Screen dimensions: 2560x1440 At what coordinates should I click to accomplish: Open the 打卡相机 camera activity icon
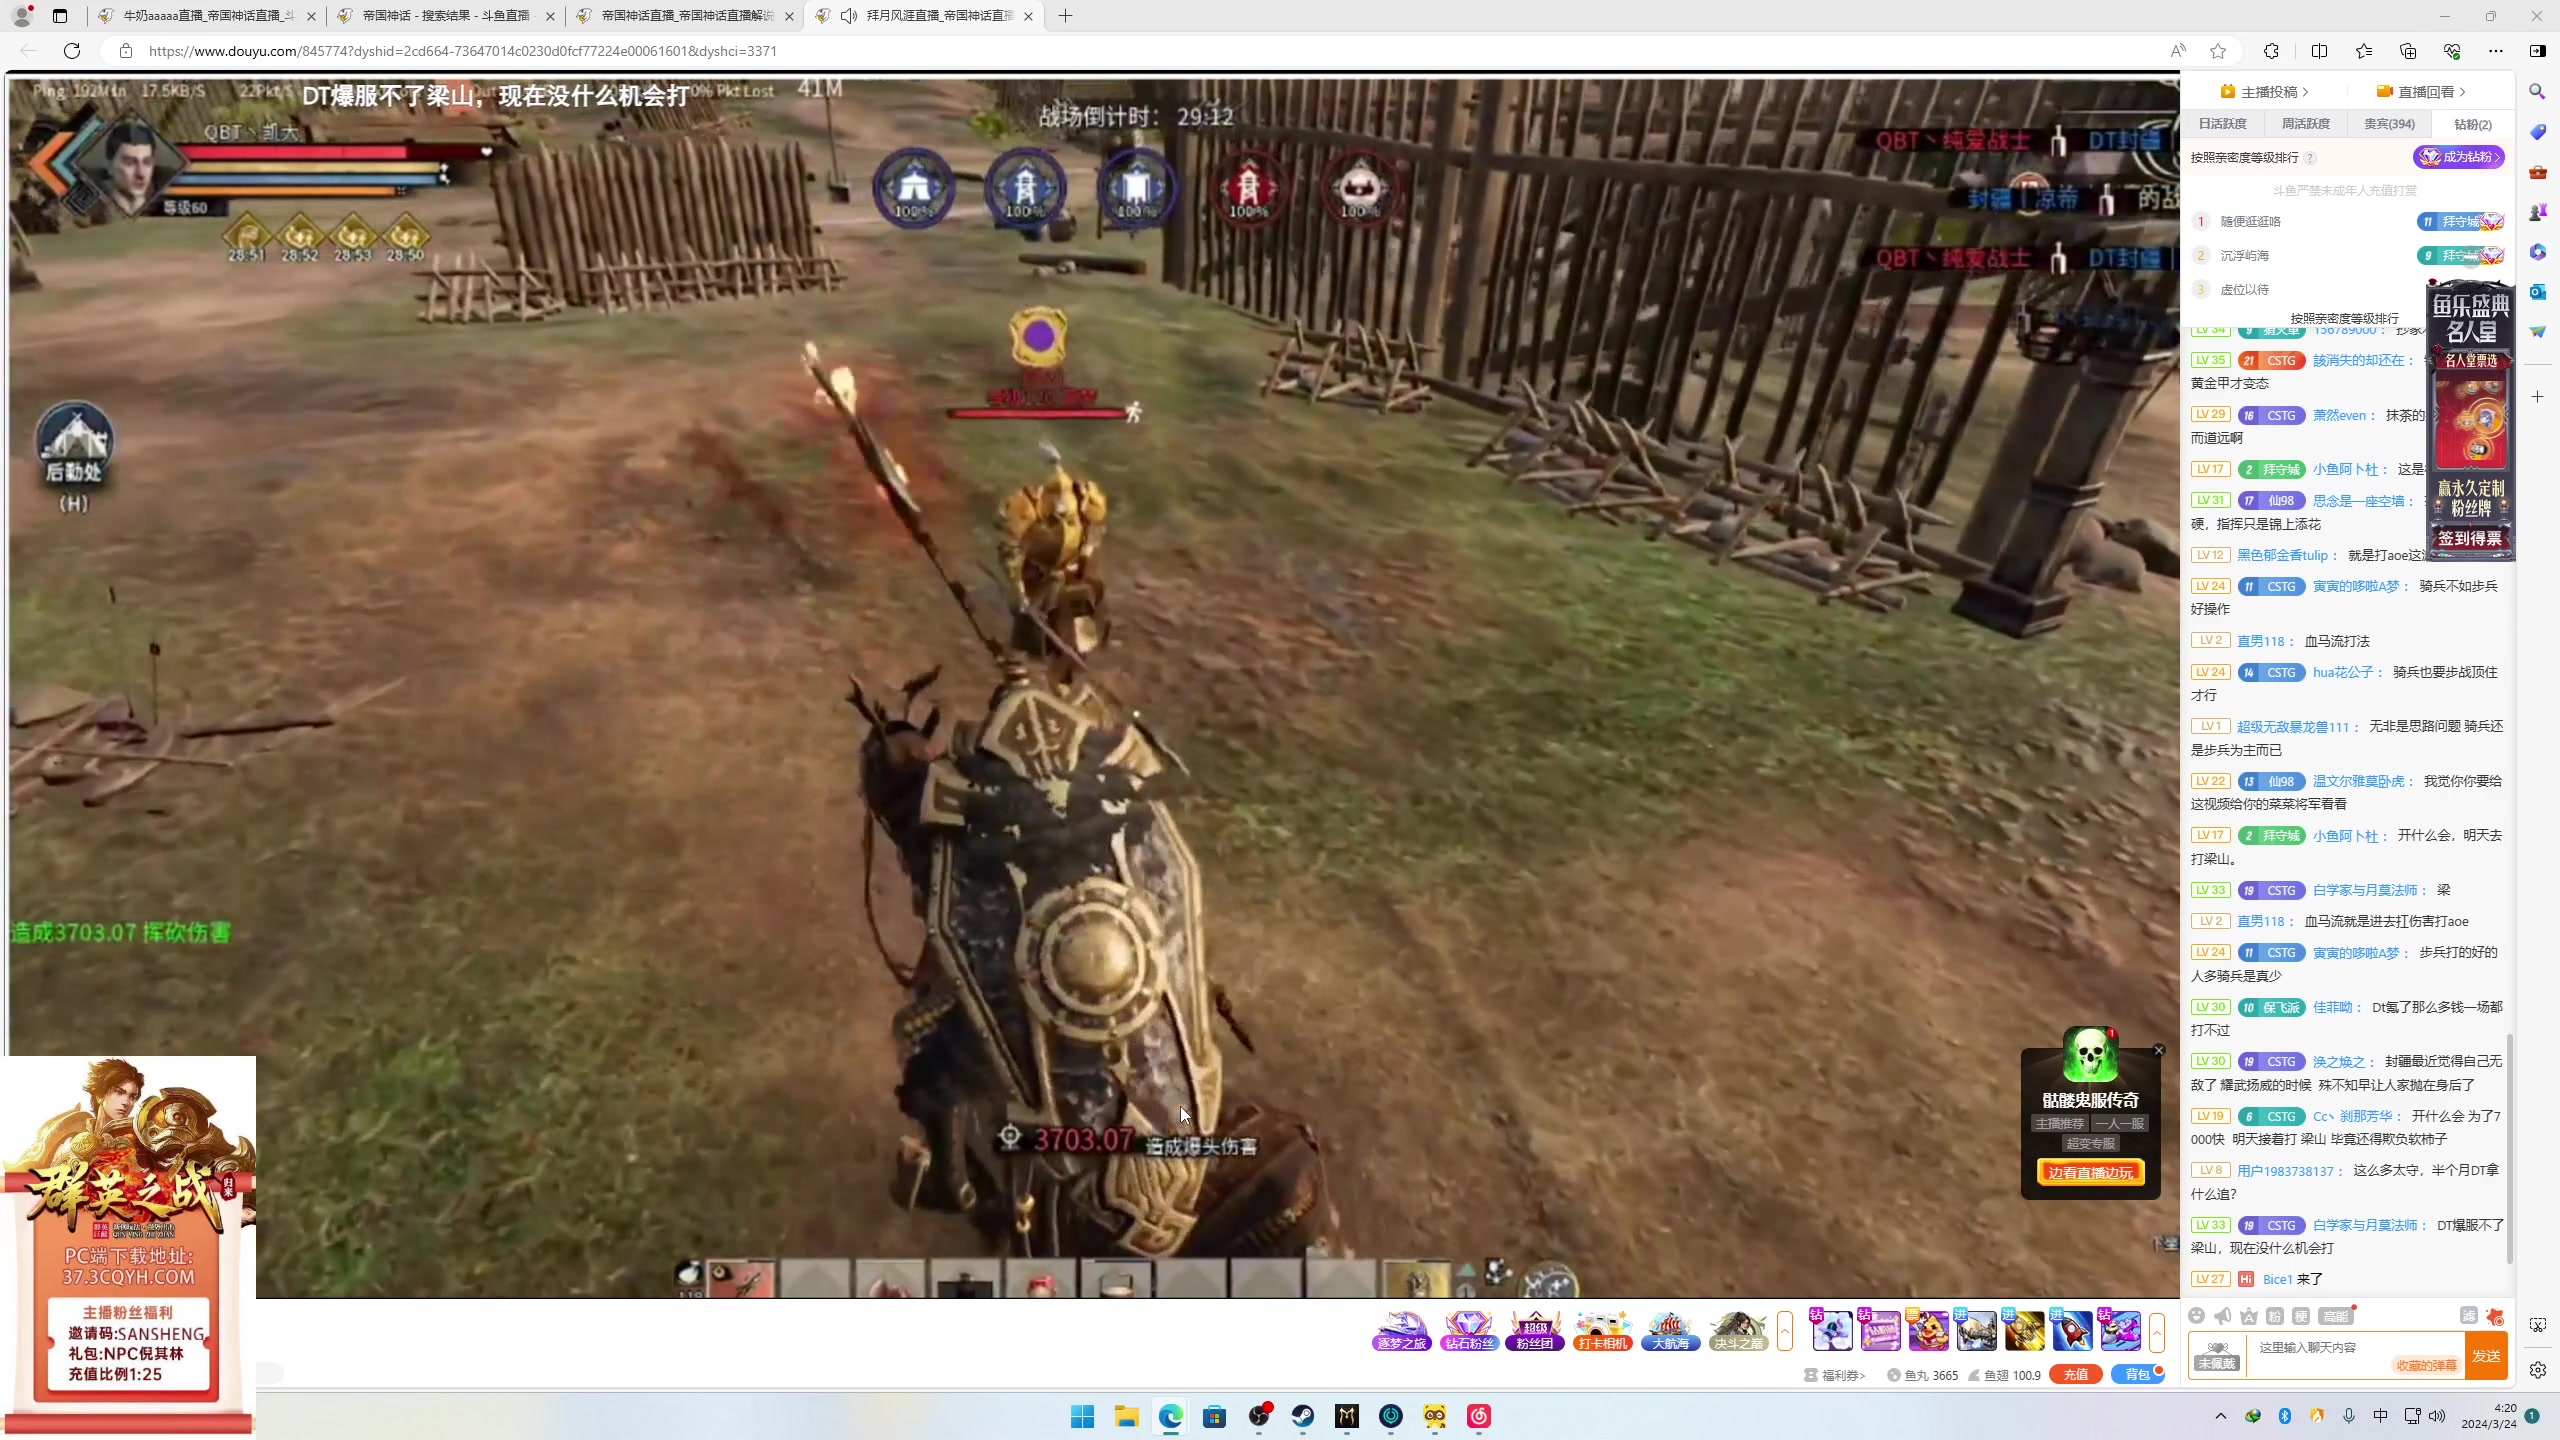[1603, 1331]
